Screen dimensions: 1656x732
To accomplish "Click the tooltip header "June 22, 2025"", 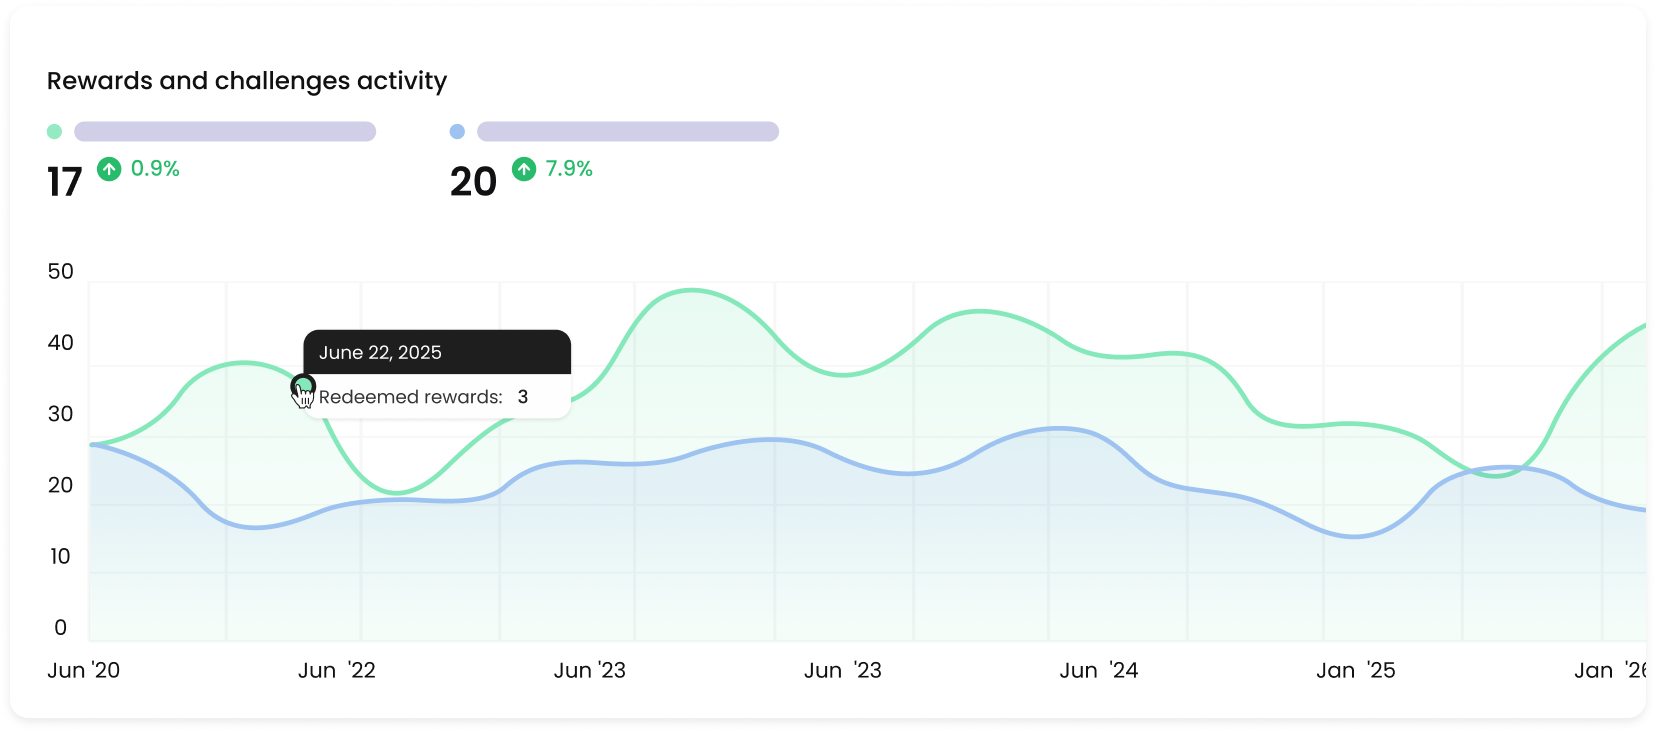I will pos(380,352).
